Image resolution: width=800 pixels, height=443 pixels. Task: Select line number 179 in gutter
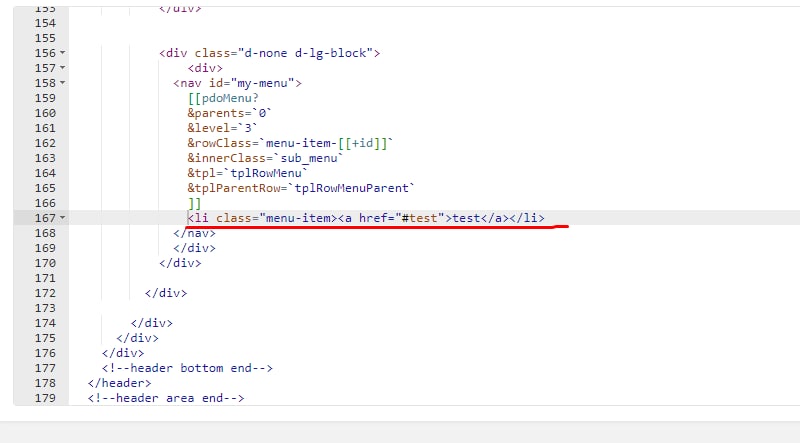[45, 398]
